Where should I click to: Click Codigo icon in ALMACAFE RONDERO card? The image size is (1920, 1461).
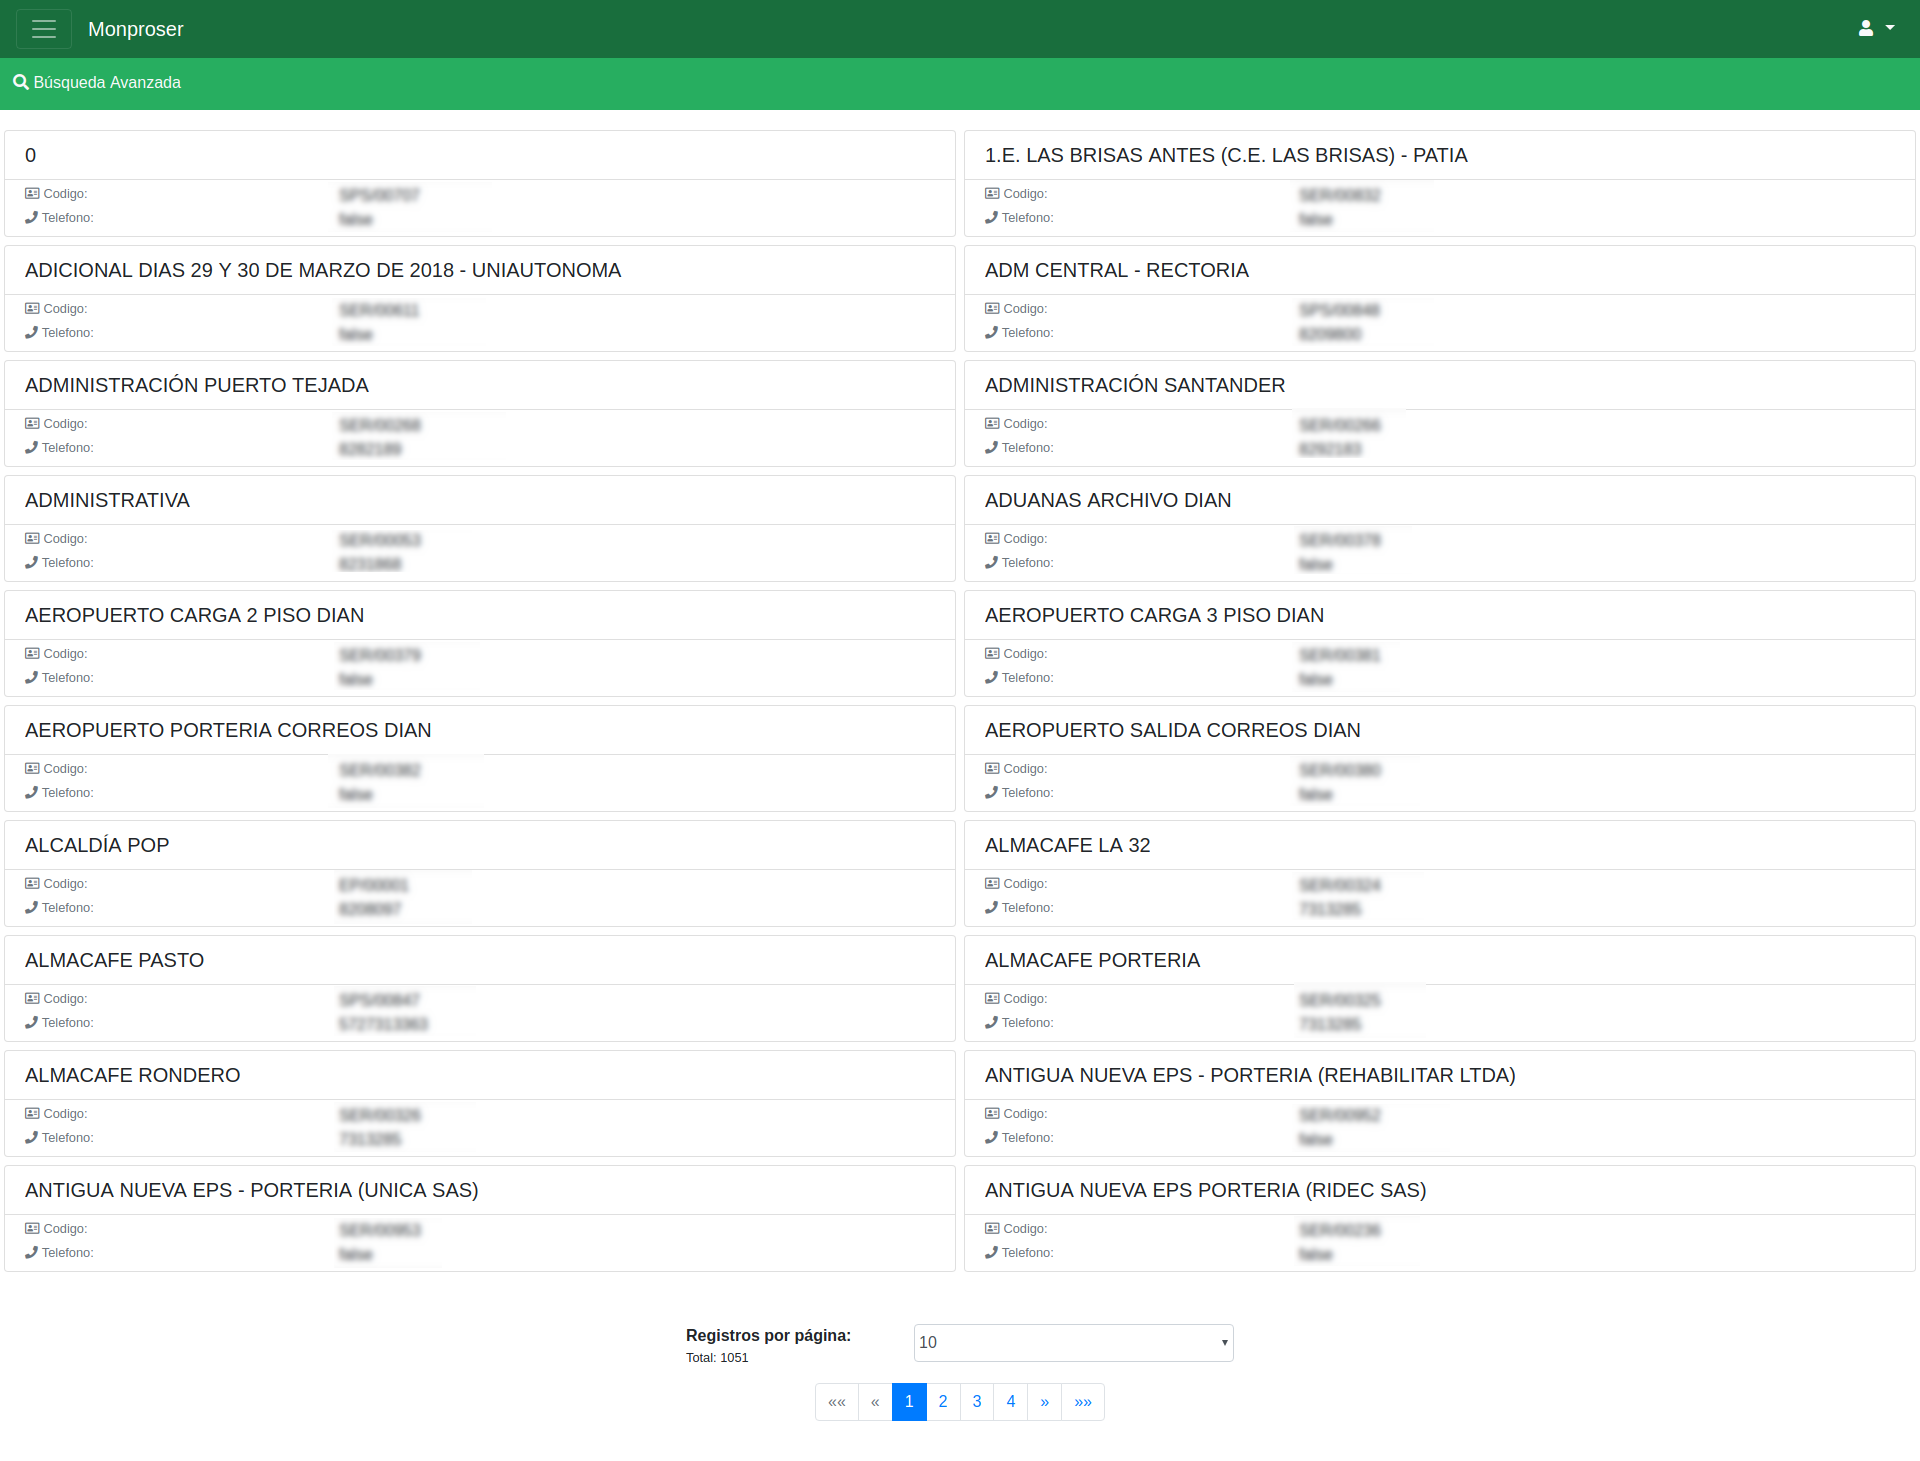point(32,1114)
